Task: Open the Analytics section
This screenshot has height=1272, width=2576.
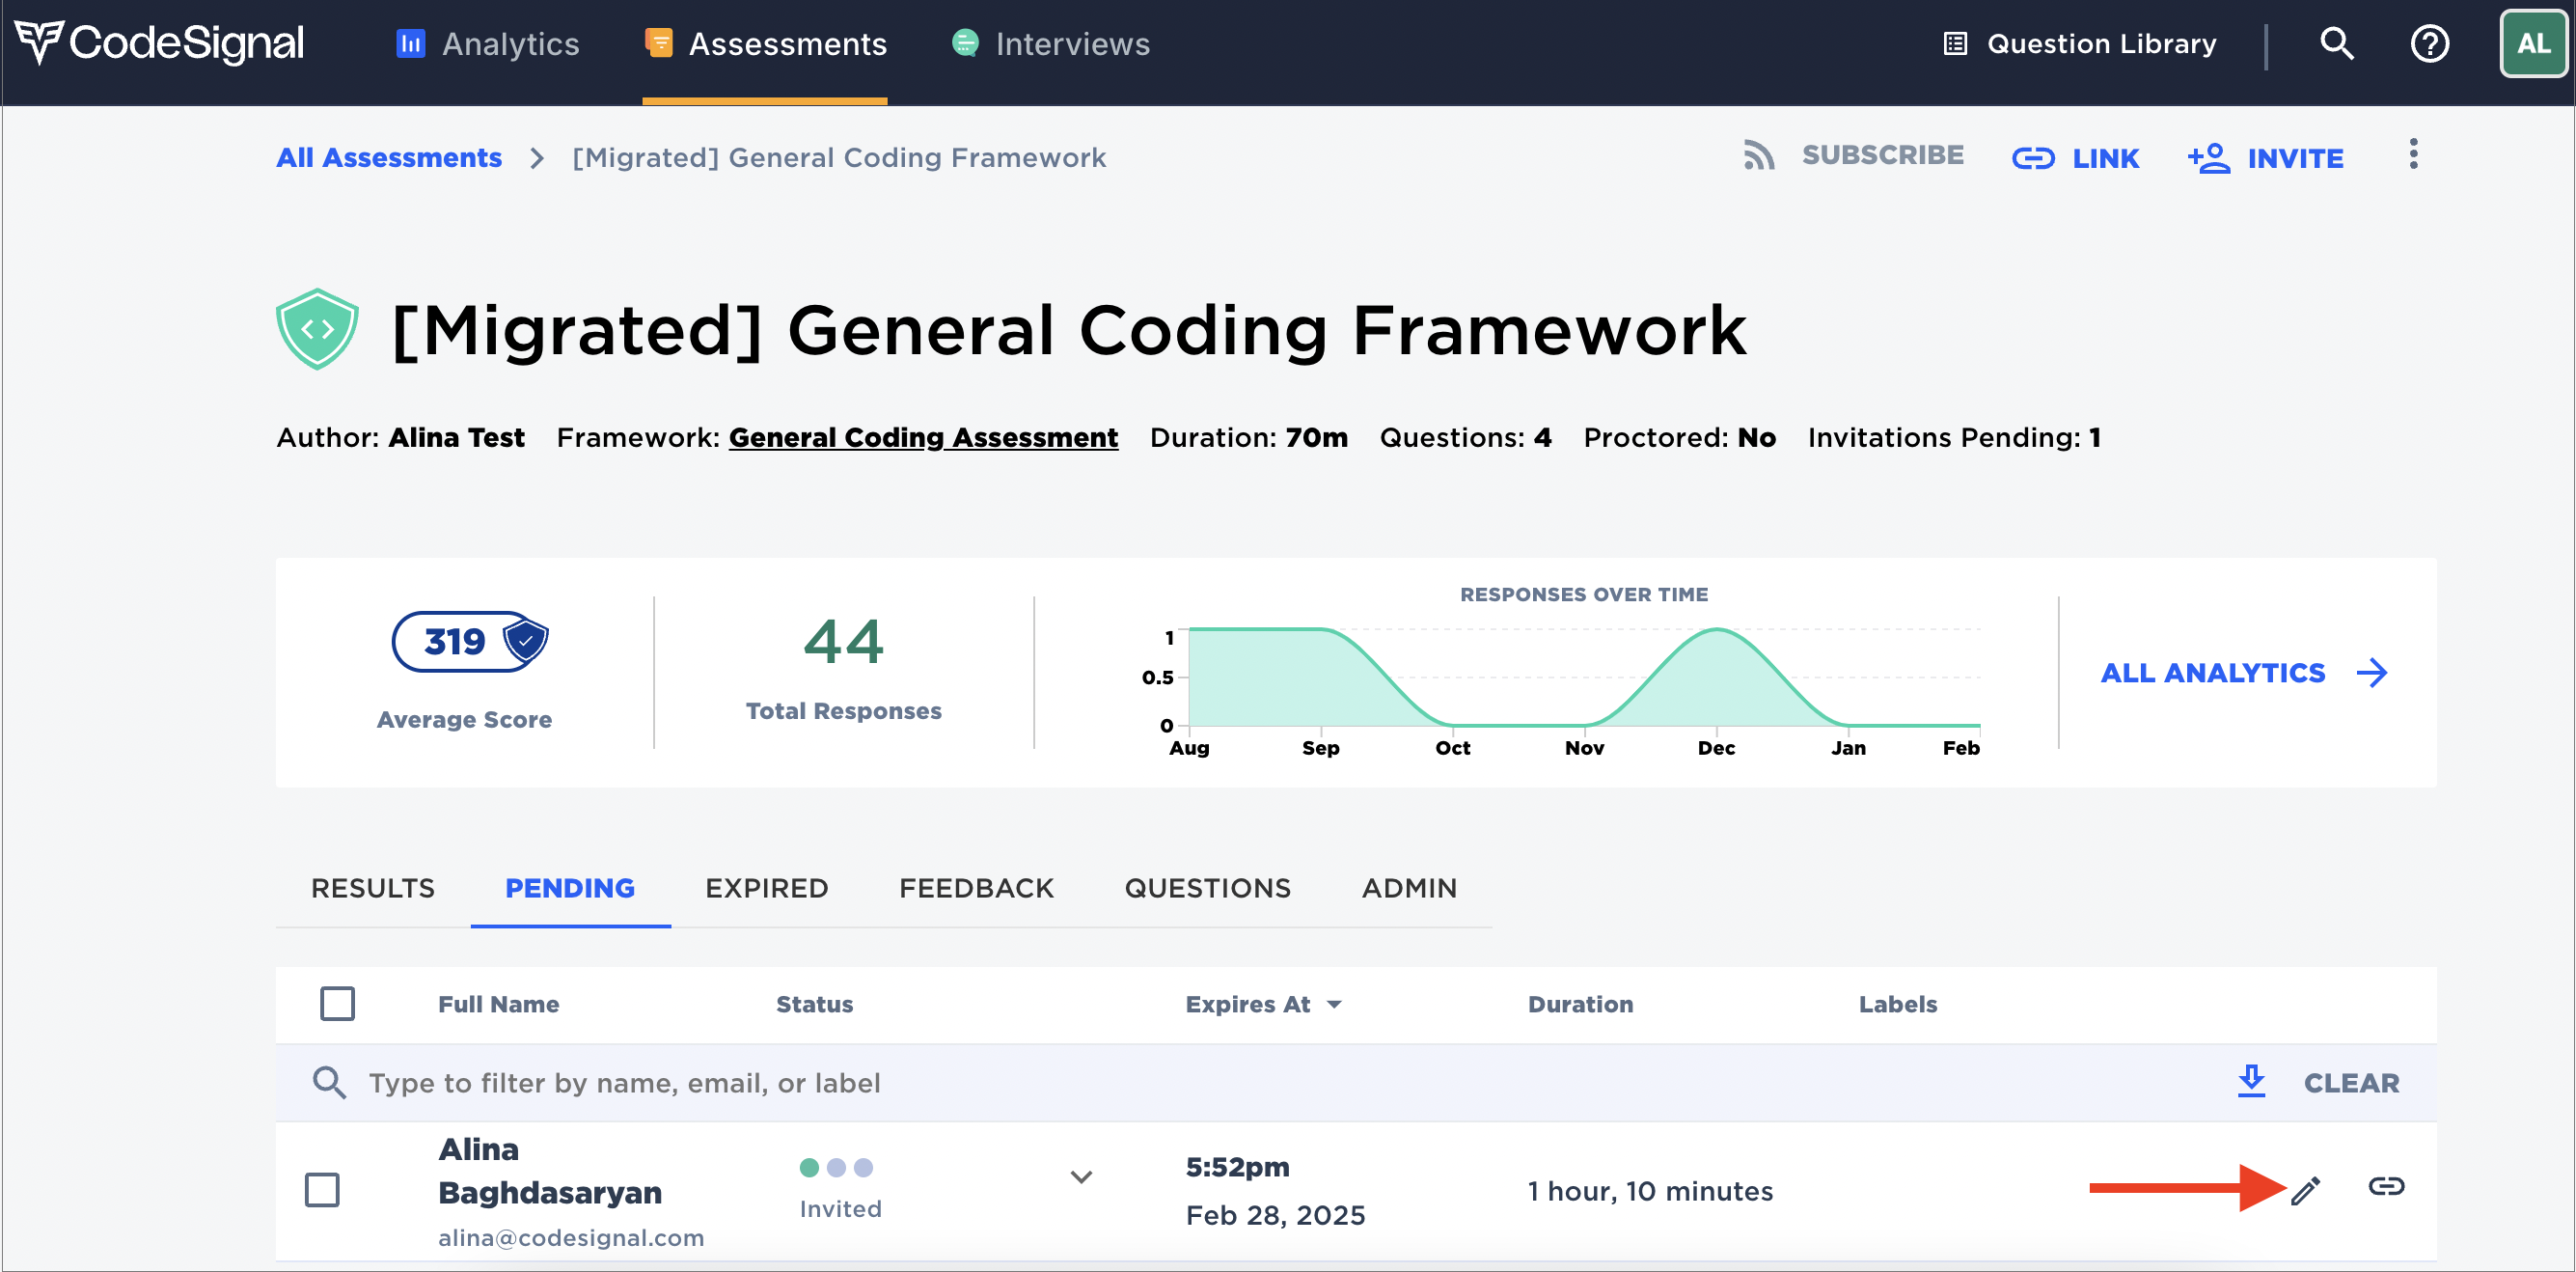Action: (x=488, y=43)
